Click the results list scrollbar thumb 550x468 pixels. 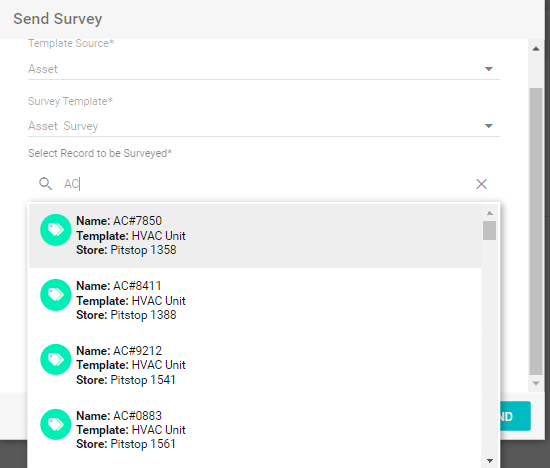tap(489, 230)
